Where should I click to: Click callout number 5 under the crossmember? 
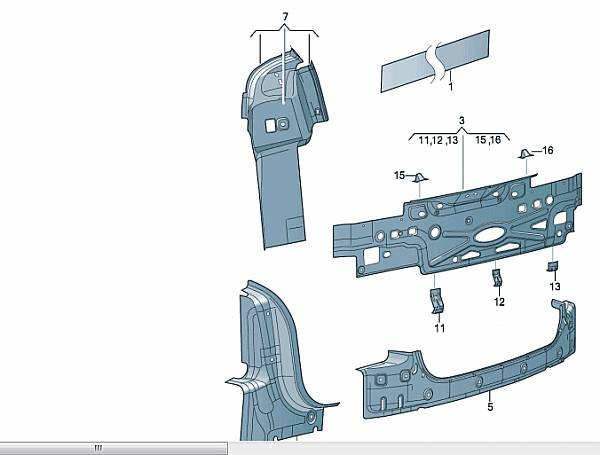(490, 407)
